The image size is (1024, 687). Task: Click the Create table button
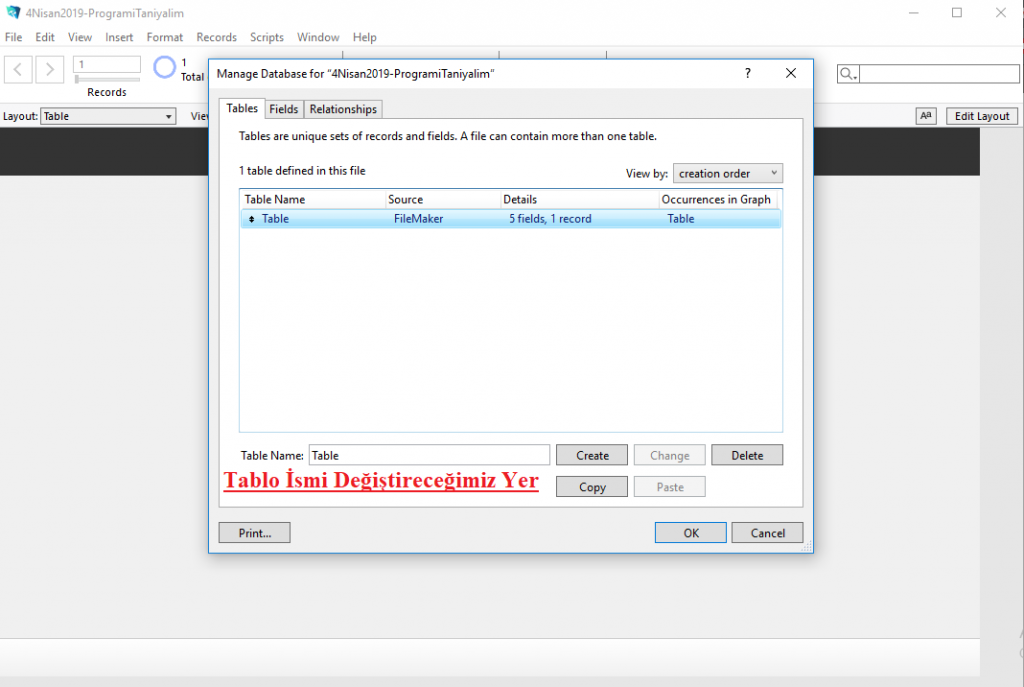coord(592,455)
